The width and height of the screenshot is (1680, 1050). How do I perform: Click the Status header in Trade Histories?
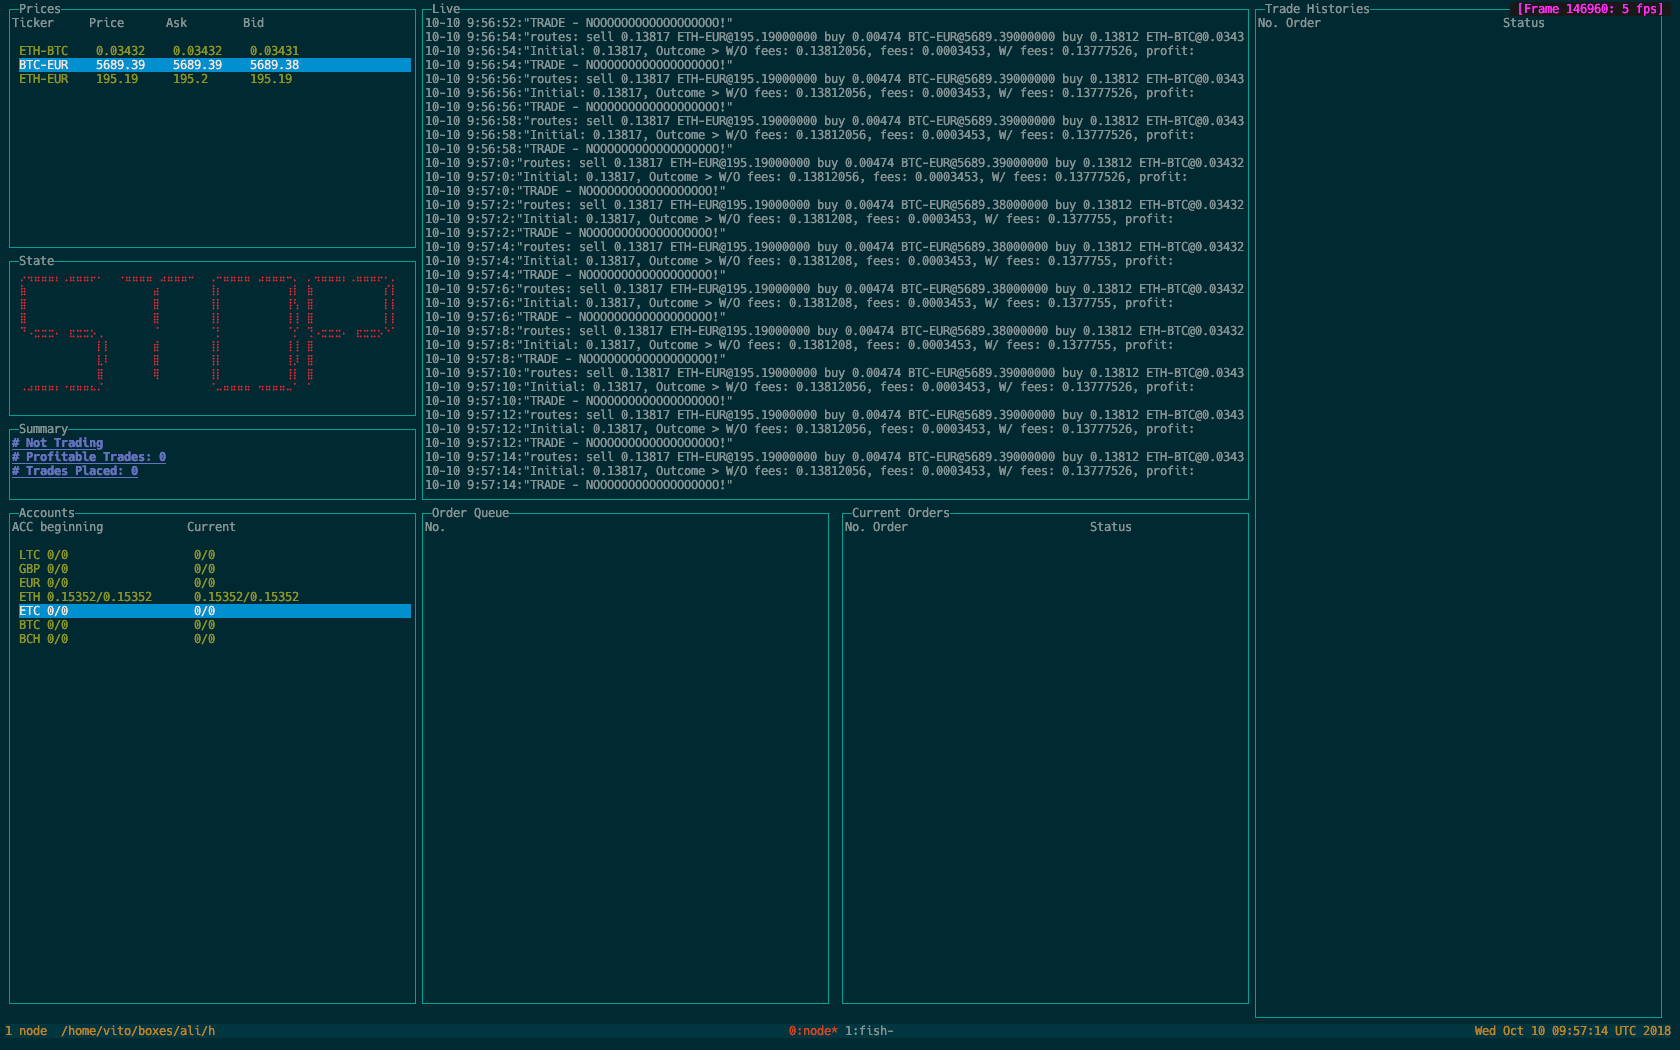[x=1524, y=23]
